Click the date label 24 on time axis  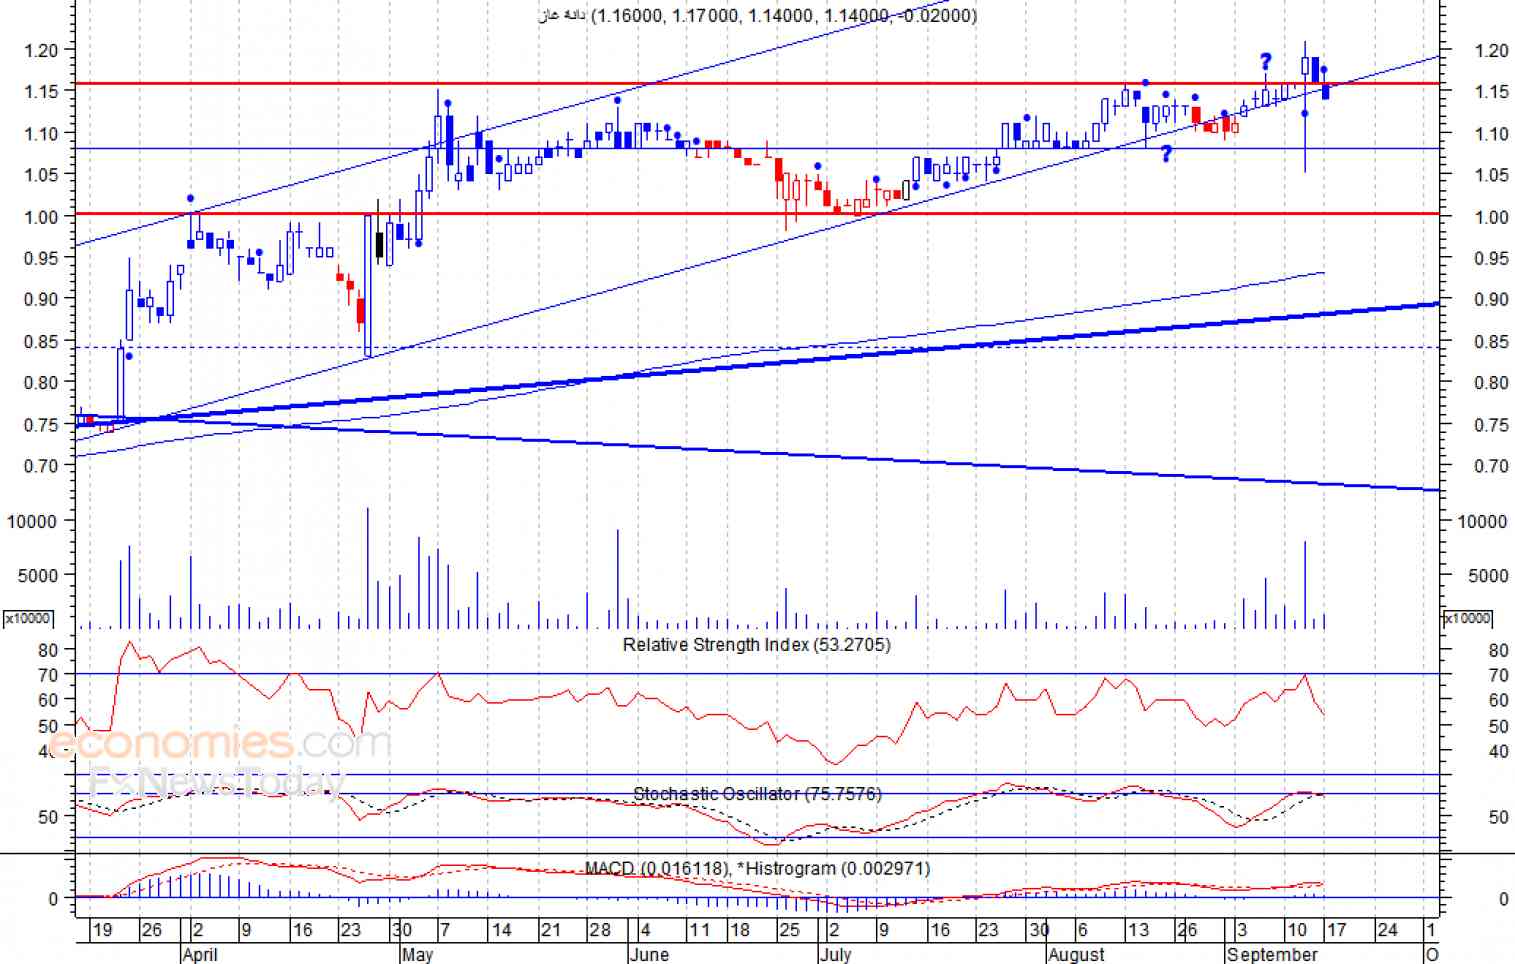click(1387, 930)
